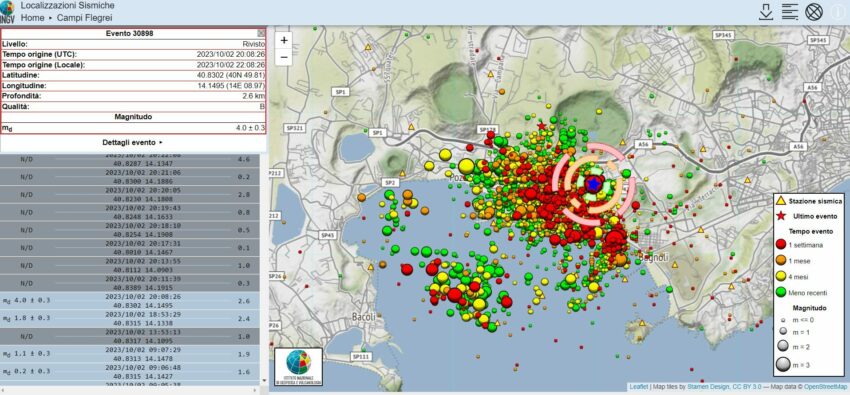Open the list lines icon in header
850x395 pixels.
coord(790,12)
